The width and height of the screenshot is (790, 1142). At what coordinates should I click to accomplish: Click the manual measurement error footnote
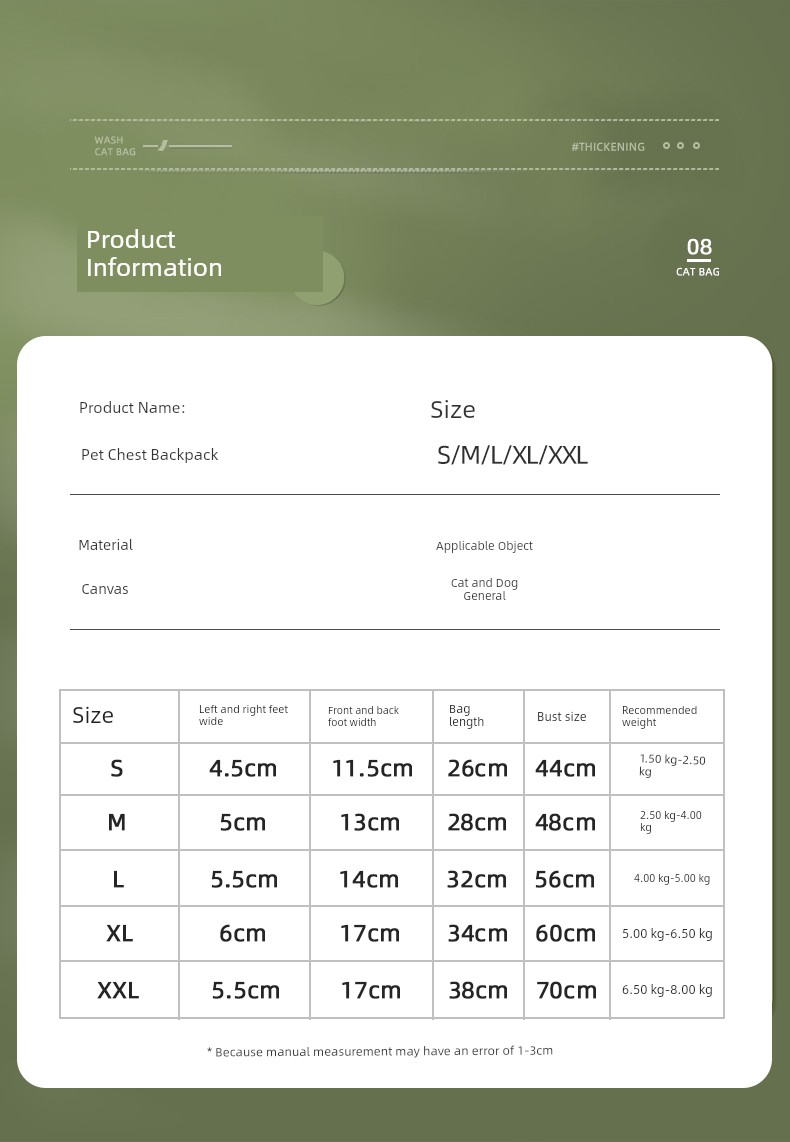(x=380, y=1051)
